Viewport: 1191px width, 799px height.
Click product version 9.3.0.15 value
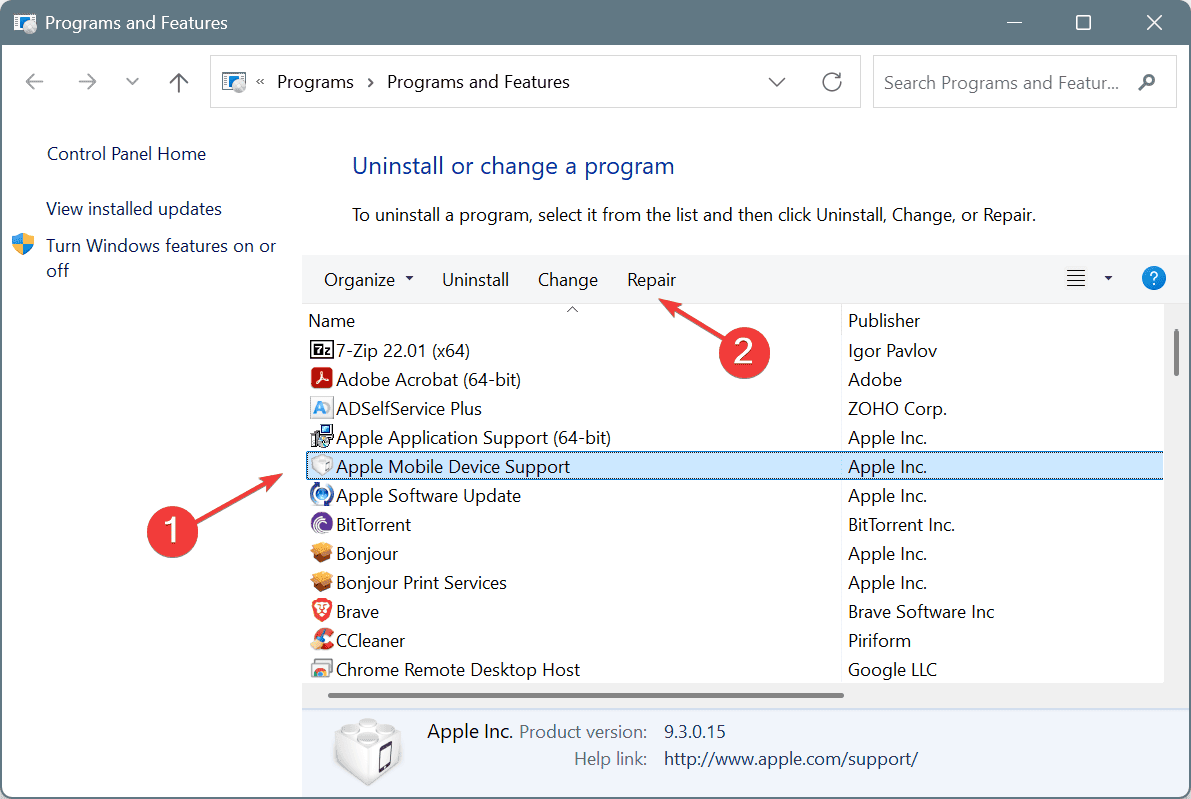click(694, 731)
